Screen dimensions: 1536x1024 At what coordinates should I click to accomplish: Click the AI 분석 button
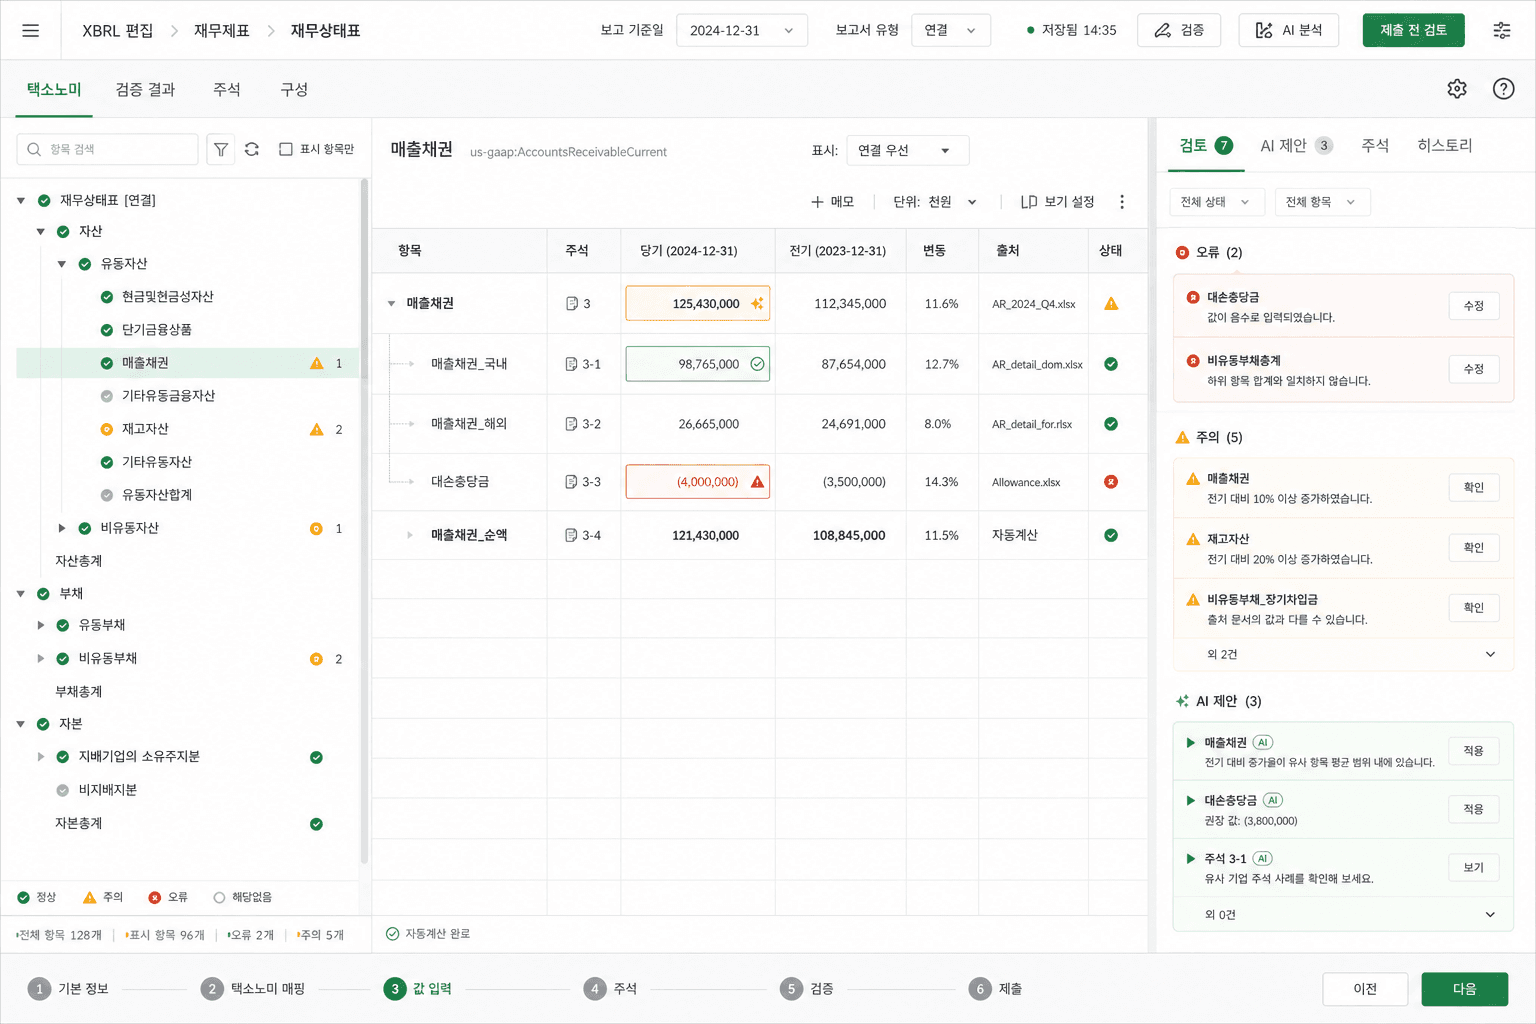(x=1288, y=30)
